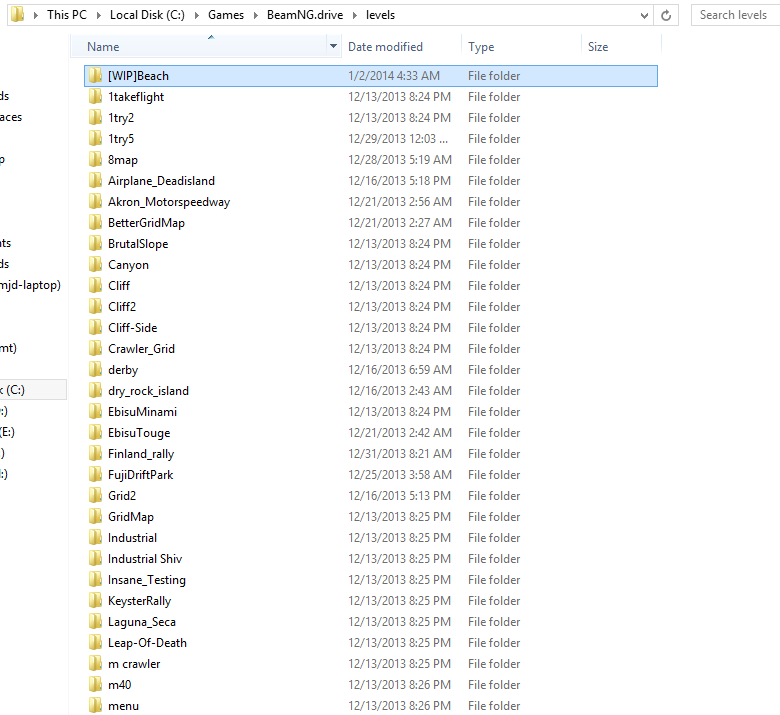The width and height of the screenshot is (780, 715).
Task: Open the mjd-laptop) item in navigation pane
Action: pyautogui.click(x=30, y=285)
